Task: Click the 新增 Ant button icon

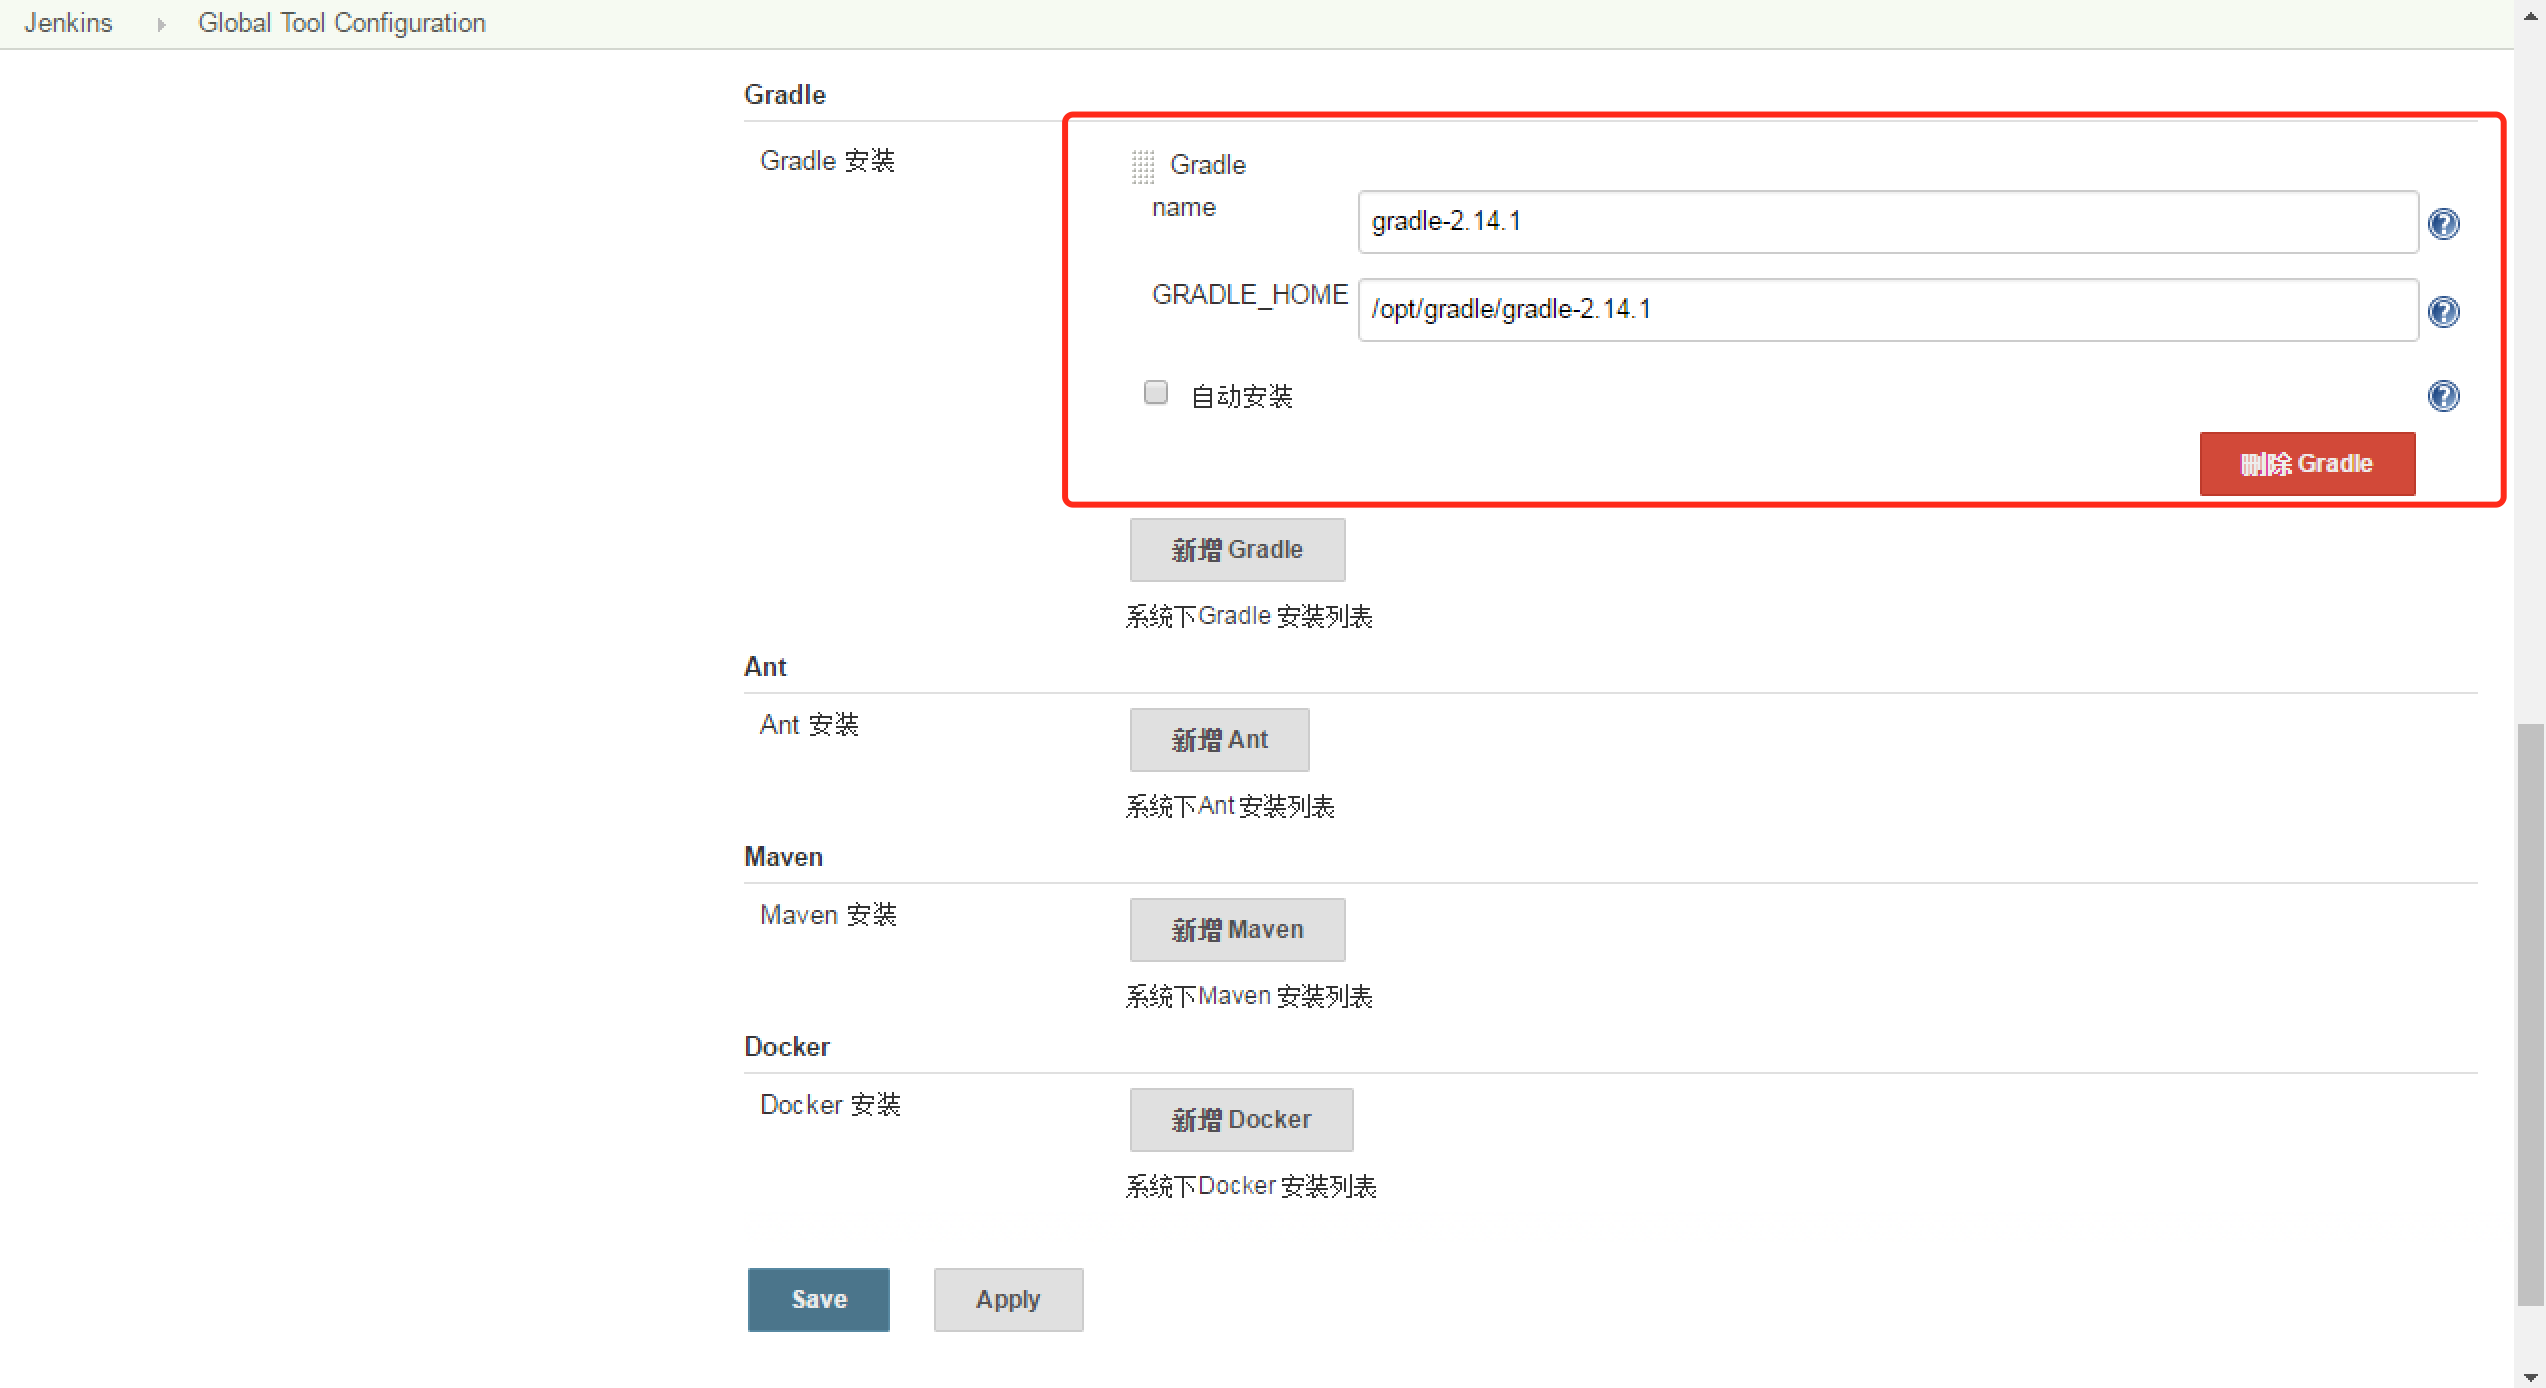Action: [1217, 738]
